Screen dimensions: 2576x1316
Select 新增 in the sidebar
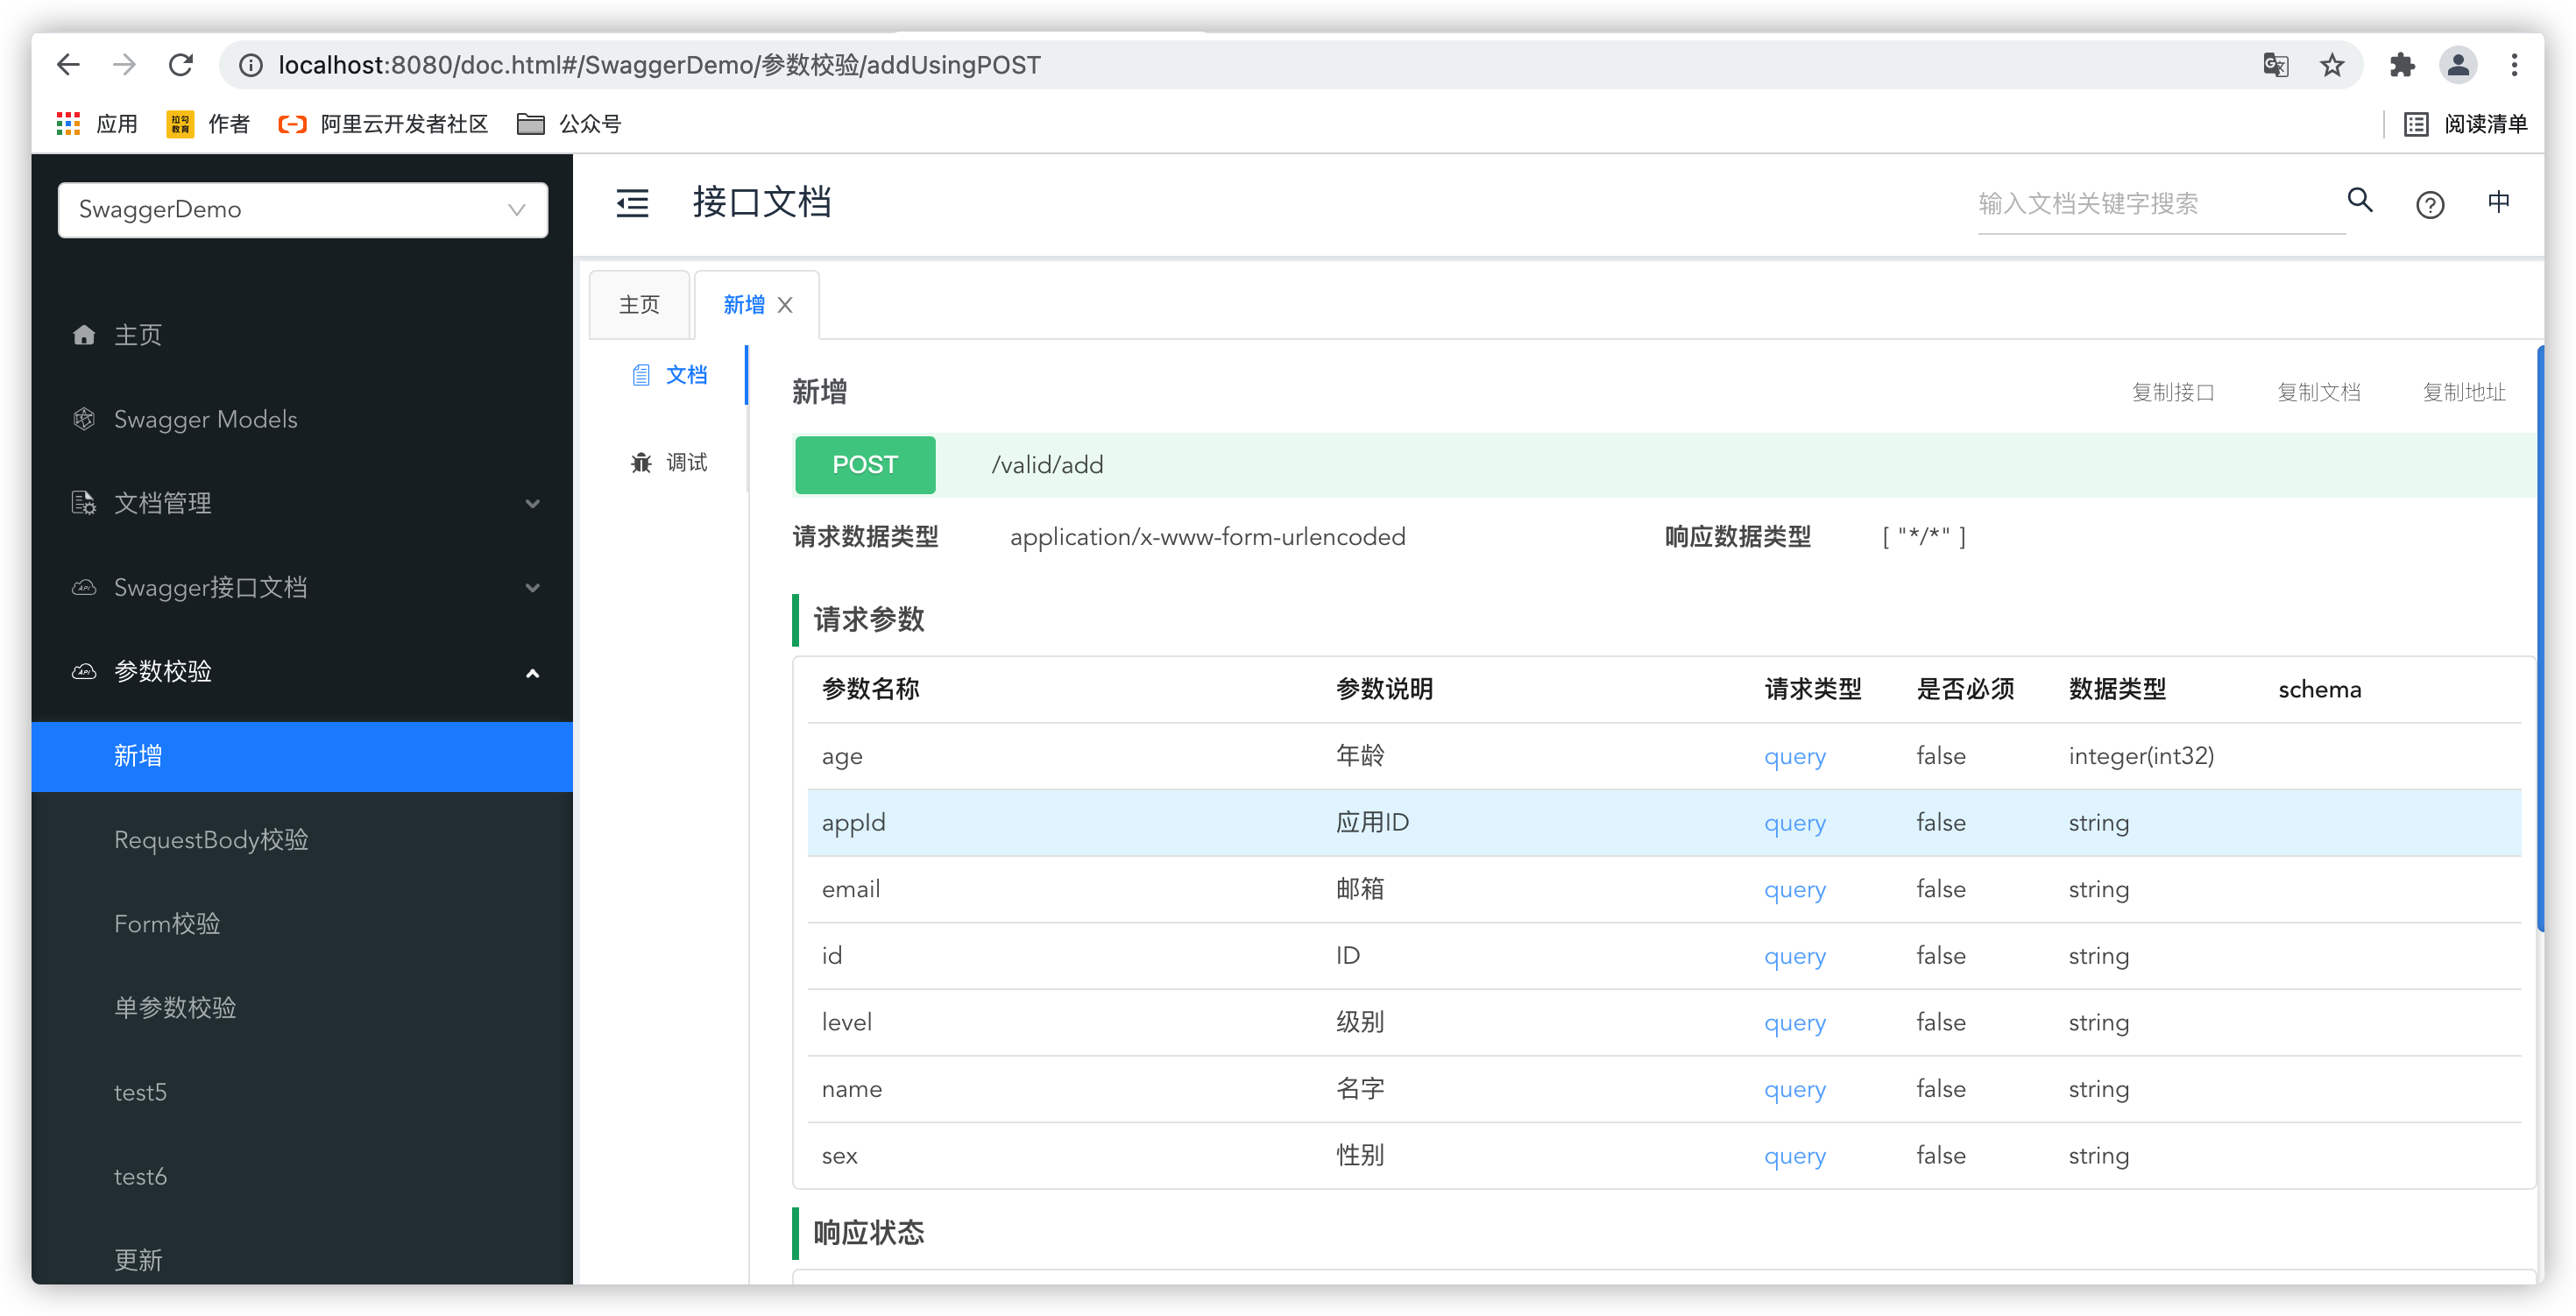coord(302,756)
